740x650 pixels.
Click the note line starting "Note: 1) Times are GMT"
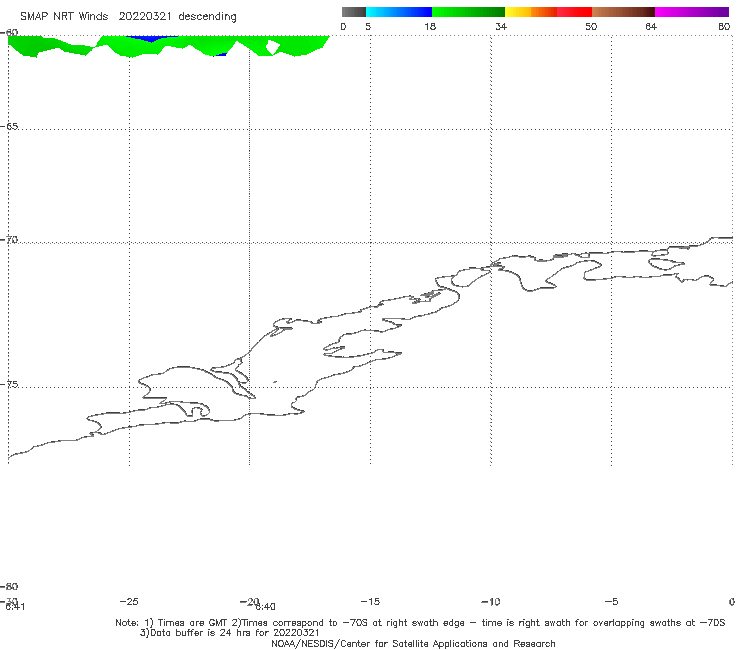(420, 623)
